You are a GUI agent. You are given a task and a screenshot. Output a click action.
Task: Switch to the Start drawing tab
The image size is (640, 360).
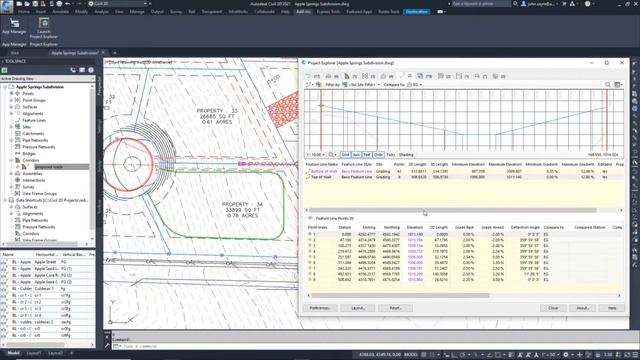tap(15, 53)
